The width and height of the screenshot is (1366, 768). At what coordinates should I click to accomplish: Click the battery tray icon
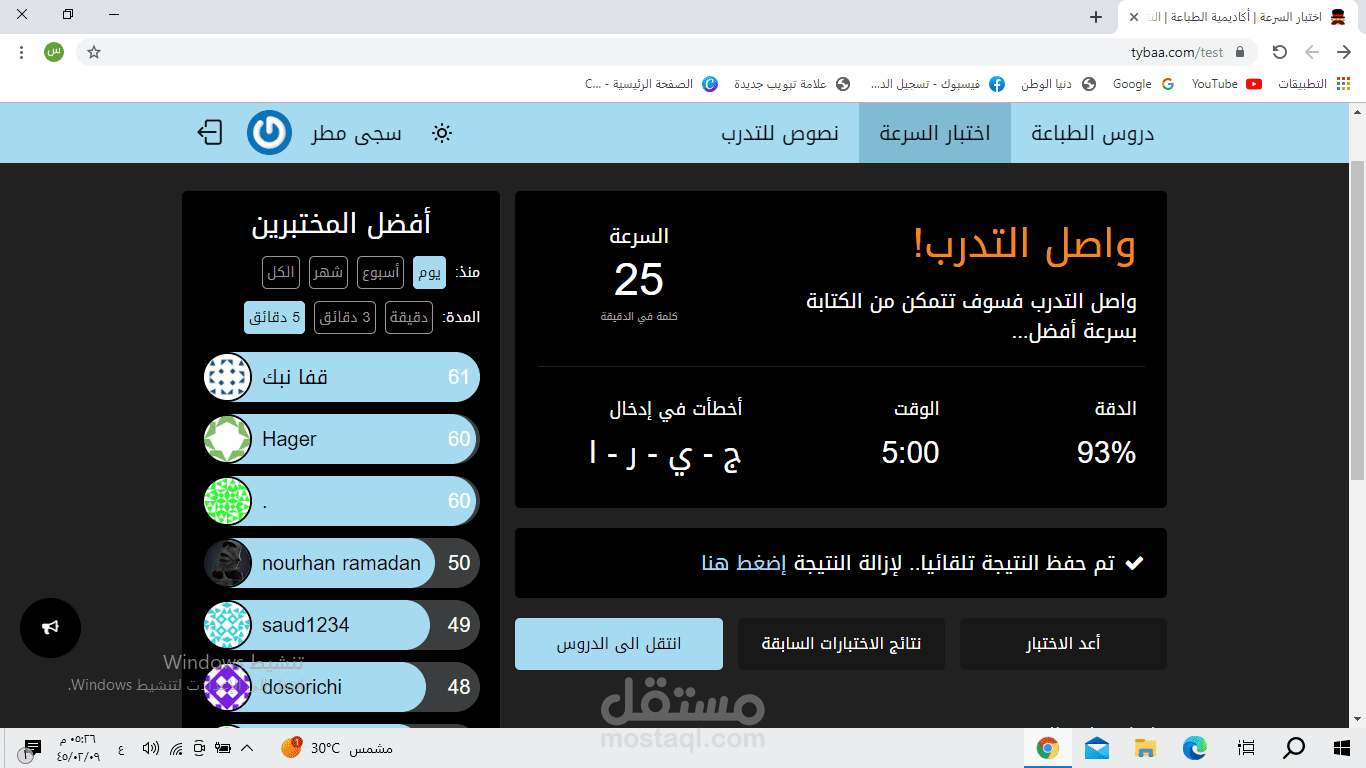pyautogui.click(x=223, y=748)
